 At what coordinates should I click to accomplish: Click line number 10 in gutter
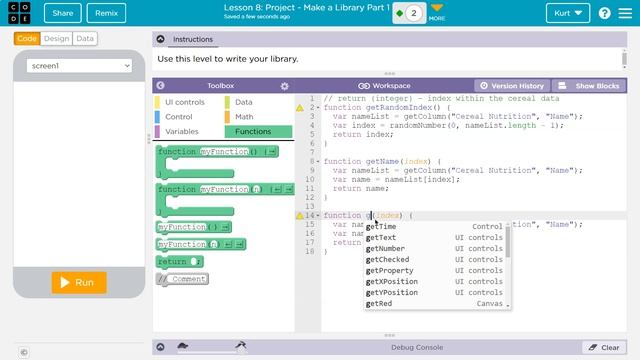pyautogui.click(x=310, y=180)
